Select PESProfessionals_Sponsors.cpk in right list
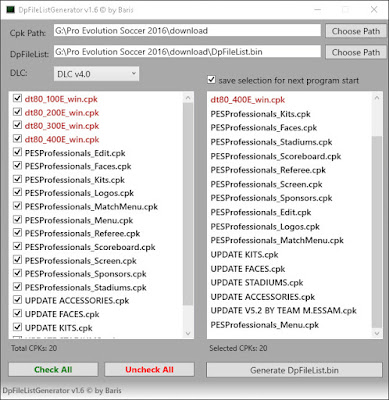Viewport: 389px width, 400px height. click(271, 198)
